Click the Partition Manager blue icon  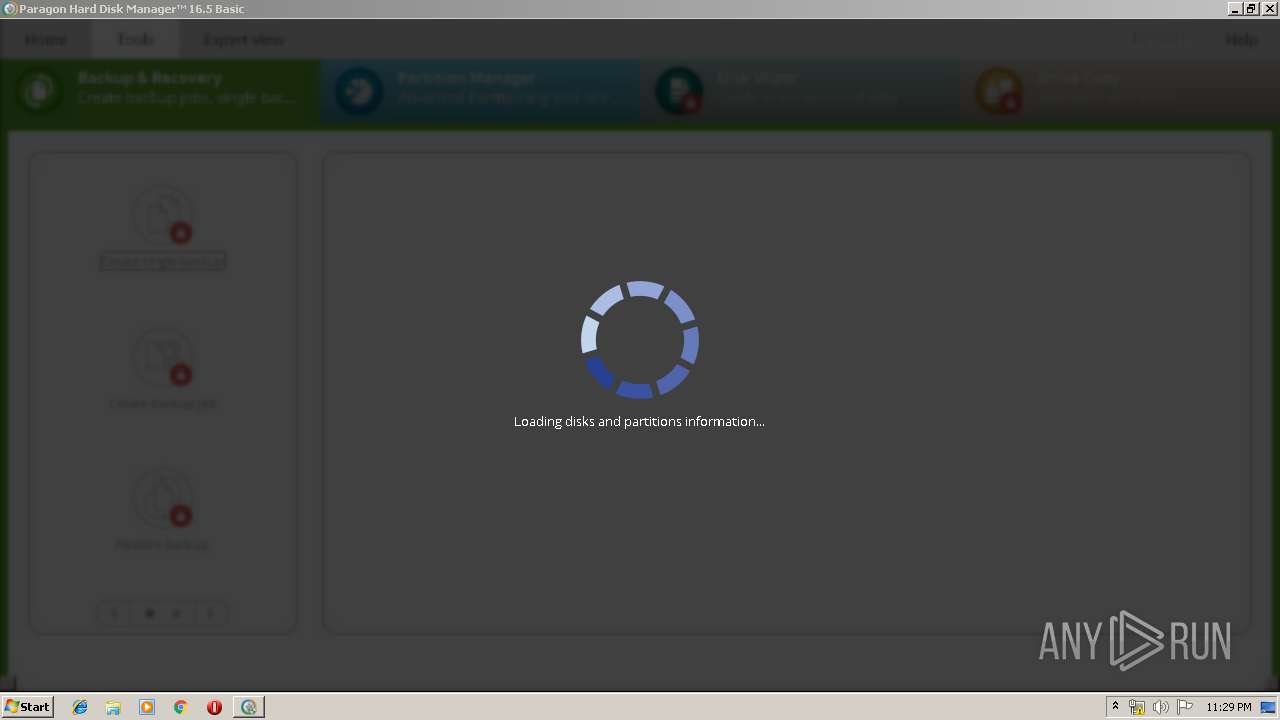click(x=359, y=91)
